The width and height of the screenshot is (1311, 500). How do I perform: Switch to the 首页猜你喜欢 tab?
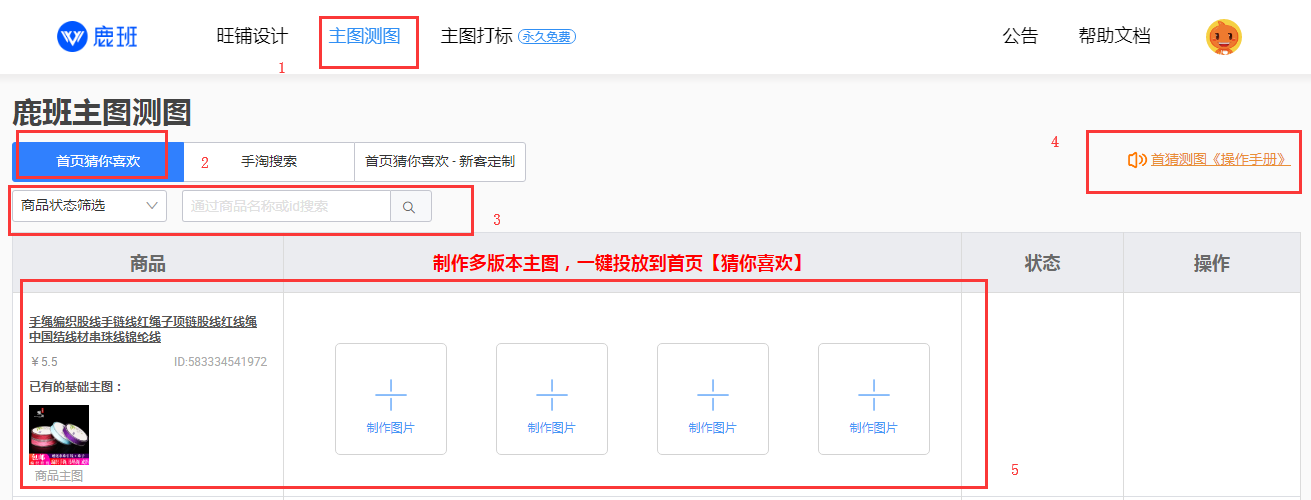(98, 161)
